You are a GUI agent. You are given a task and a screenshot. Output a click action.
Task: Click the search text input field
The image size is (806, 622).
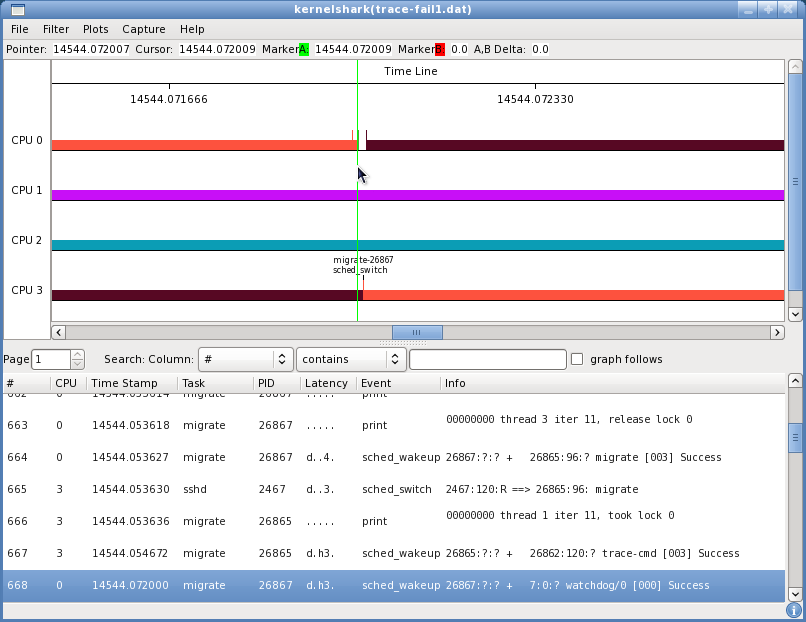click(x=487, y=359)
